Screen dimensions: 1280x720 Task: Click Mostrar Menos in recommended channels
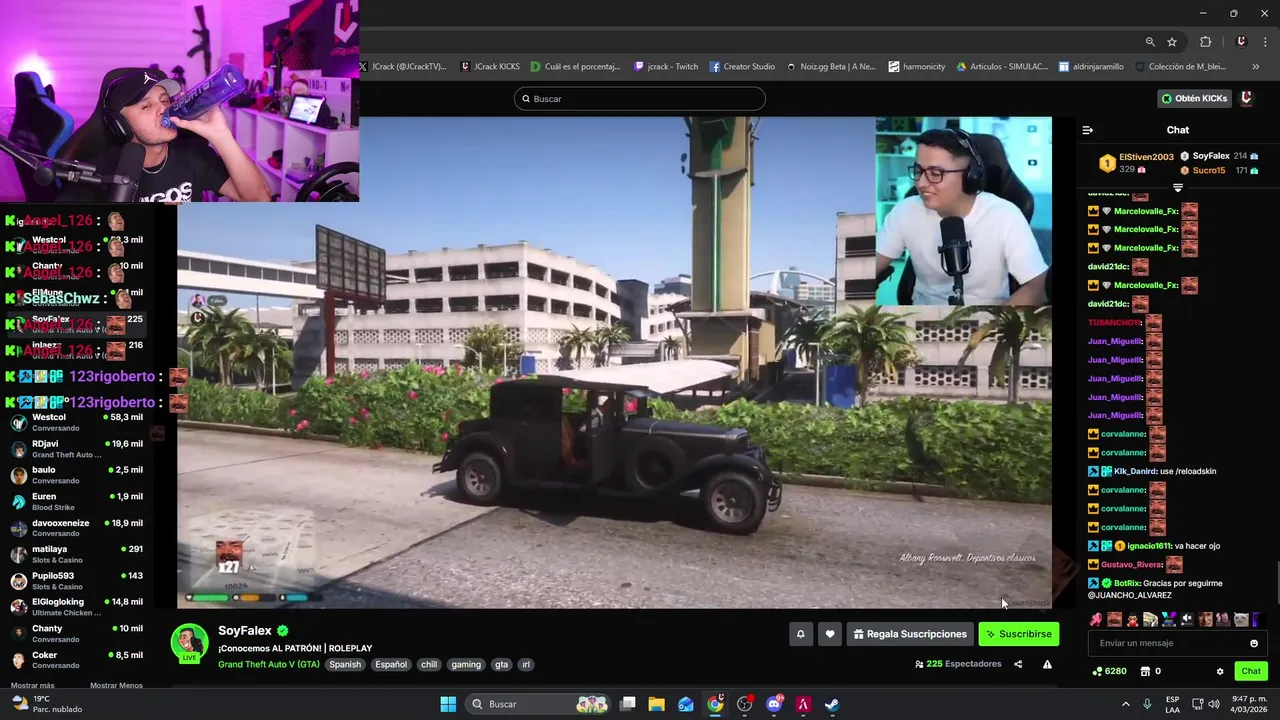(116, 685)
